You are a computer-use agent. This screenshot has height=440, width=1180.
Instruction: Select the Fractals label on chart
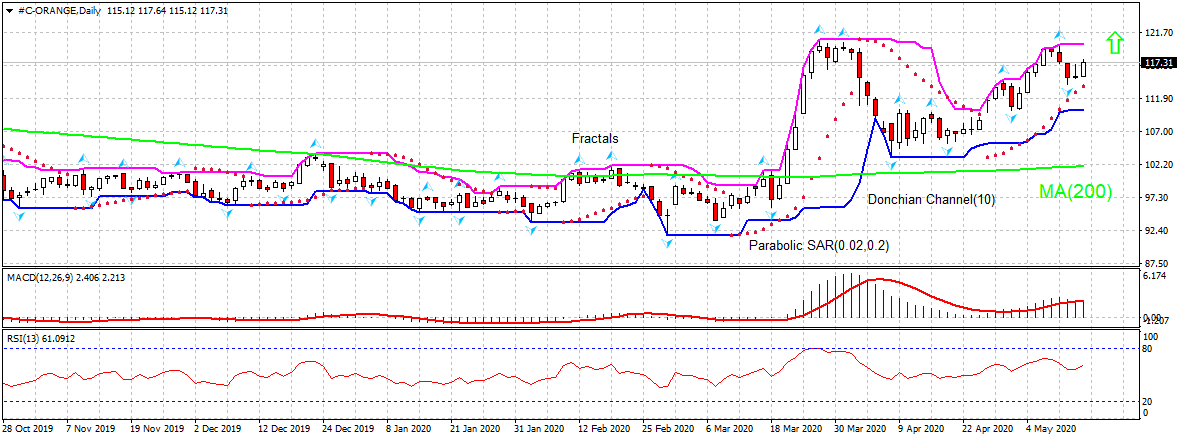point(595,138)
